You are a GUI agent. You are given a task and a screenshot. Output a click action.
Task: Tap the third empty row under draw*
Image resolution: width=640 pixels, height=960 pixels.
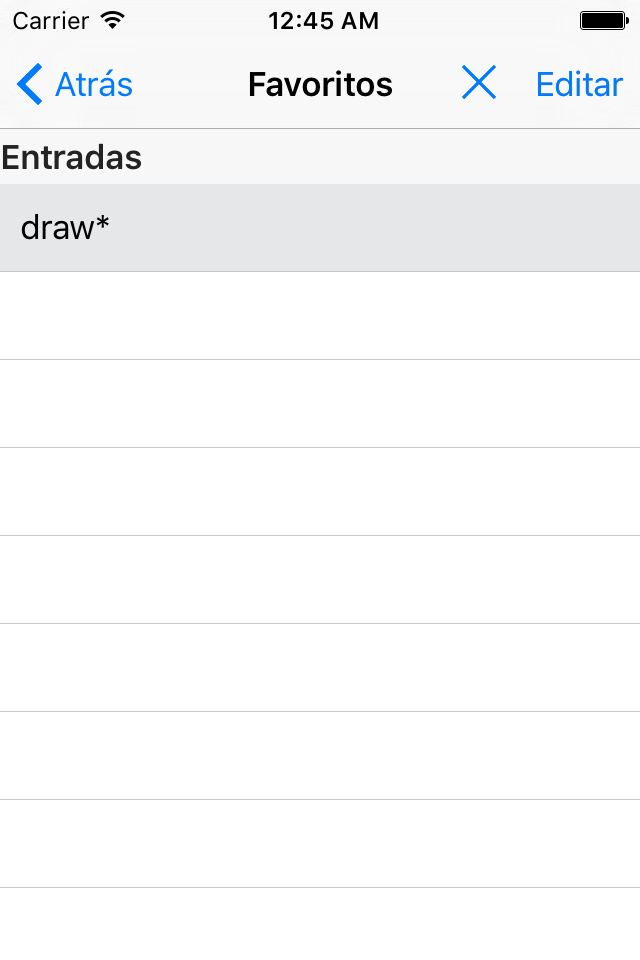click(x=320, y=492)
